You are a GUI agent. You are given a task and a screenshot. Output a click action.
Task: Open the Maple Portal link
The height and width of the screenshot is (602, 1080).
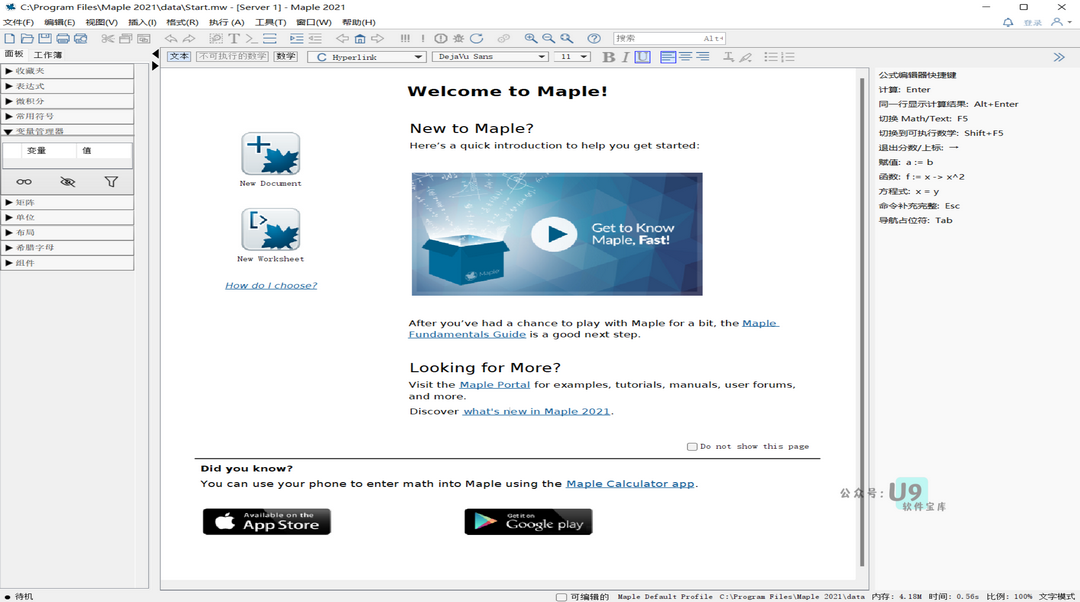pos(495,385)
